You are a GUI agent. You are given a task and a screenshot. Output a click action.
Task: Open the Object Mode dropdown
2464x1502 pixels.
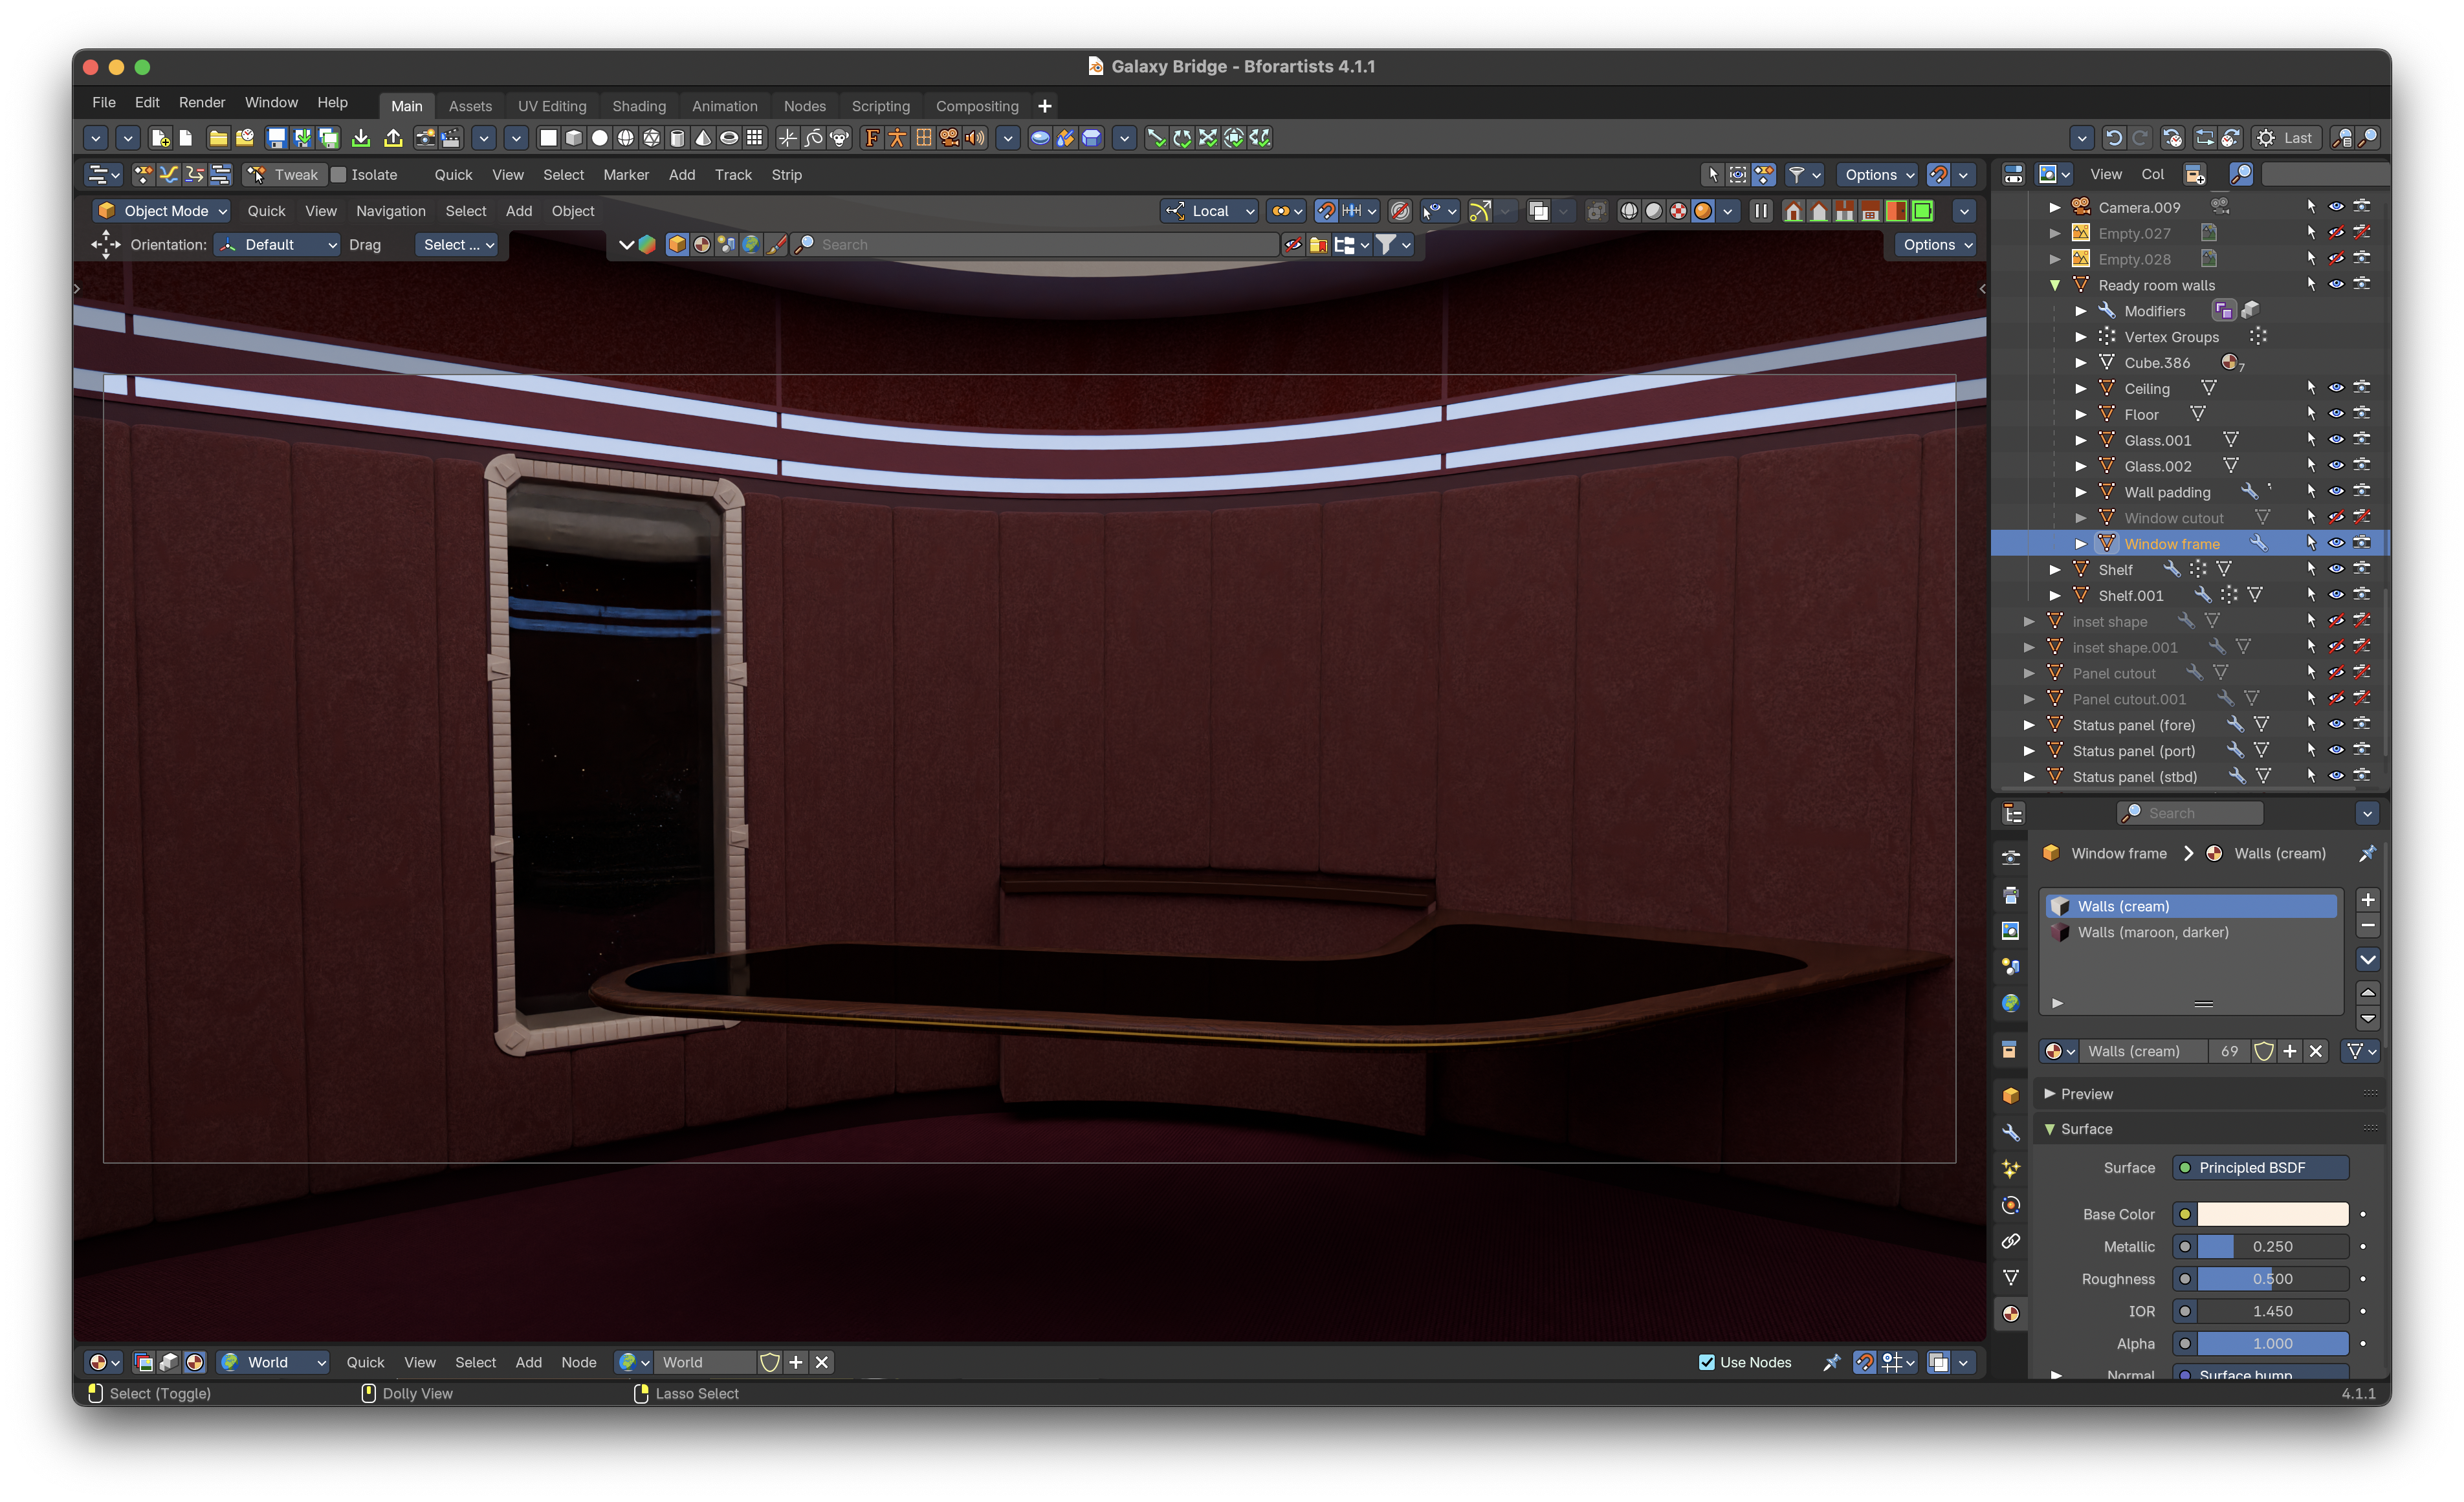point(162,211)
